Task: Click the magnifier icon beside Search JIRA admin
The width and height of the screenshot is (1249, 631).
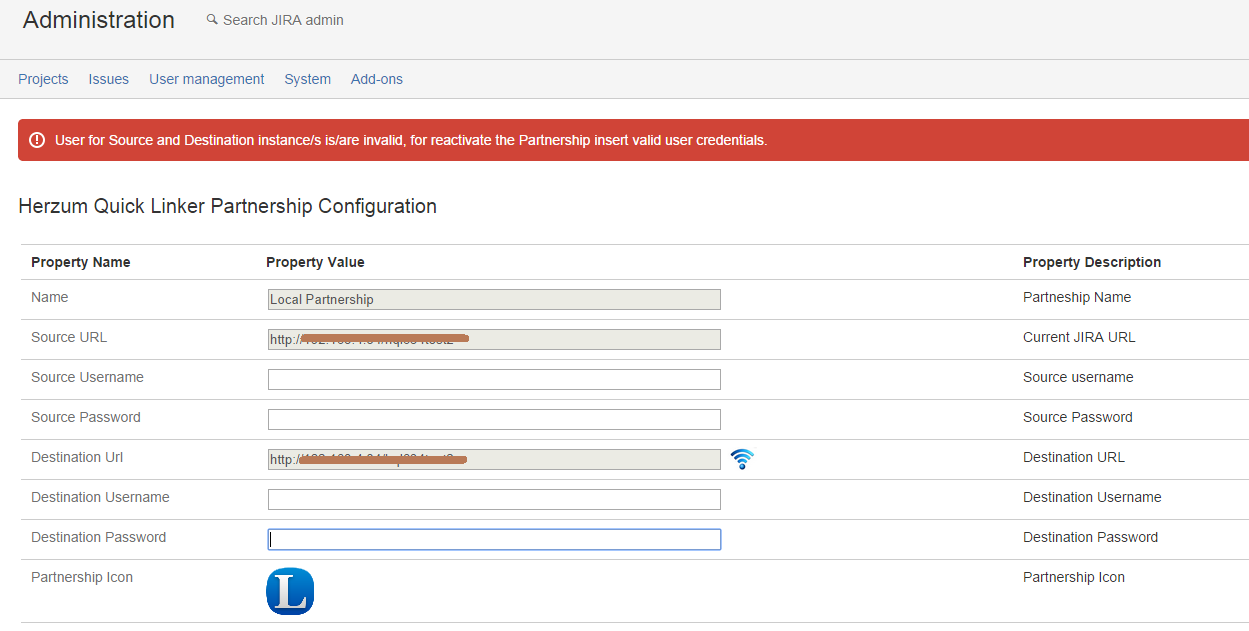Action: (212, 19)
